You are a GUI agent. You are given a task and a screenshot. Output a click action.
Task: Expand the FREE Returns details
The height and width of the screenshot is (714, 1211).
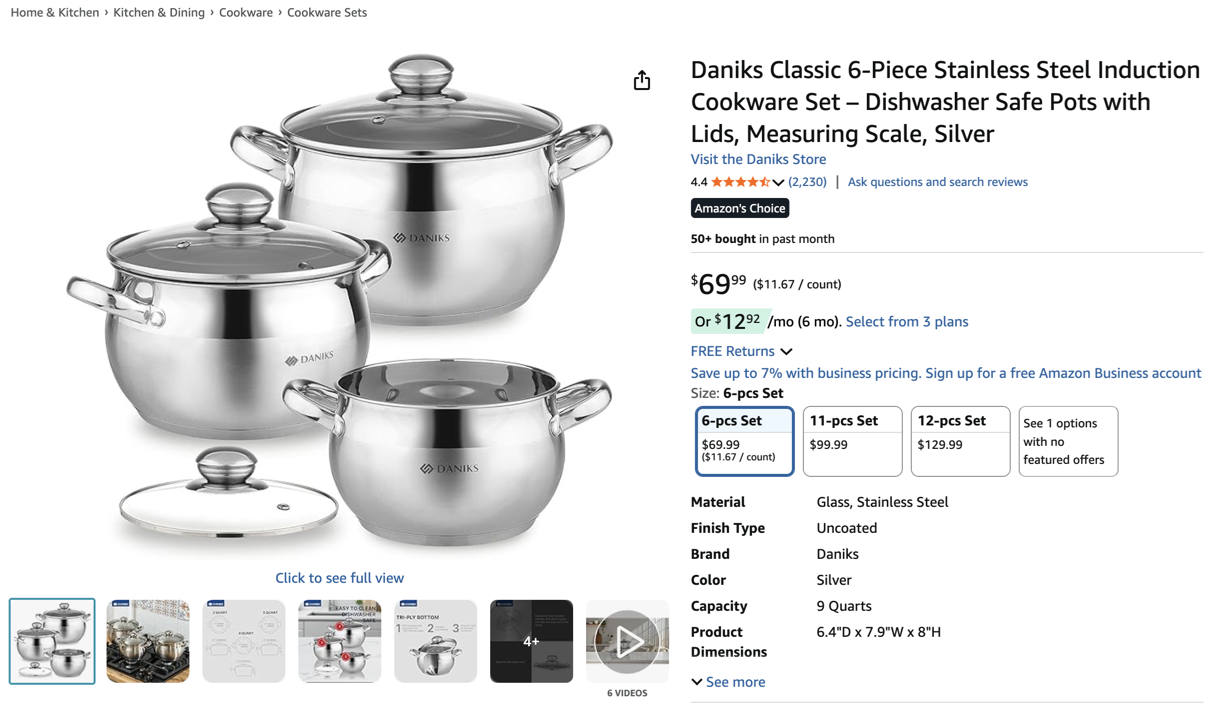click(x=741, y=351)
